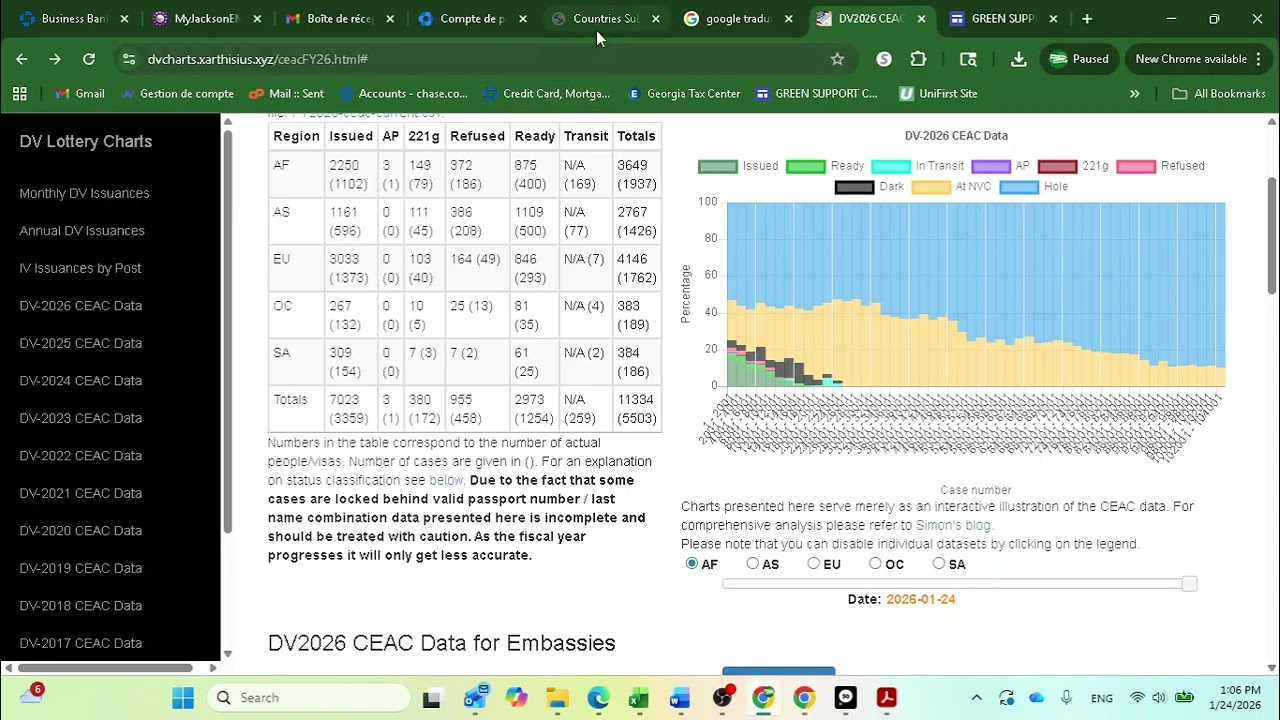1280x720 pixels.
Task: Select the EU region radio button
Action: (x=814, y=564)
